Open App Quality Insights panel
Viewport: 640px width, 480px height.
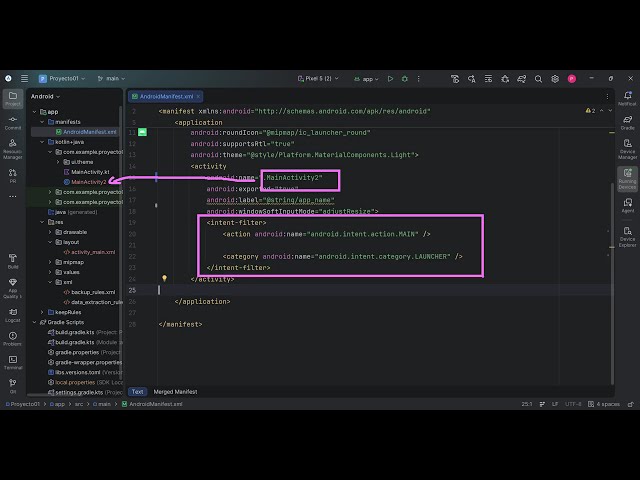tap(13, 288)
